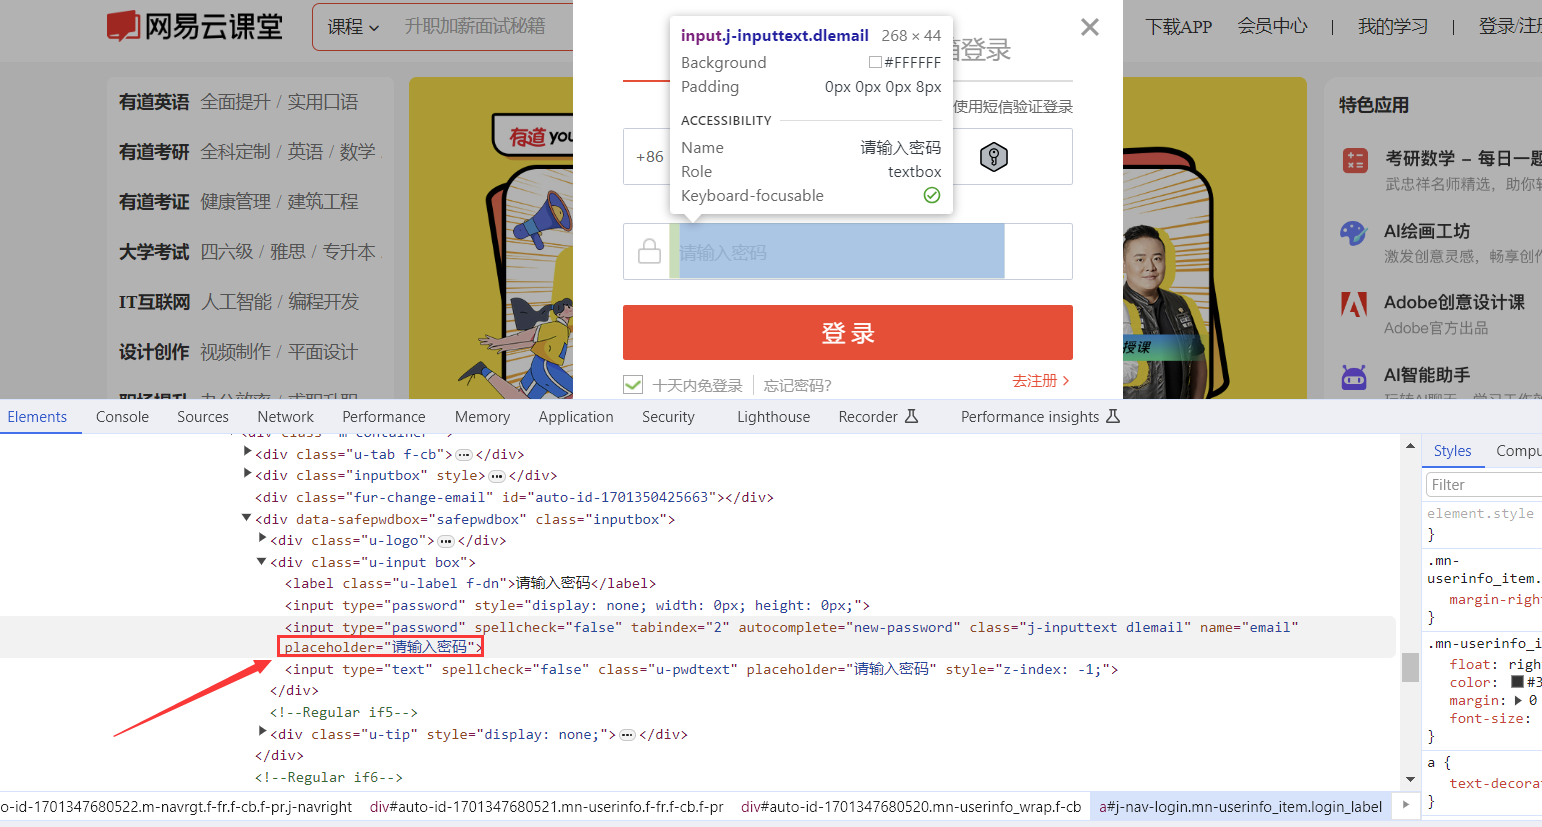Screen dimensions: 1542x827
Task: Expand the margin property in Styles
Action: pyautogui.click(x=1519, y=700)
